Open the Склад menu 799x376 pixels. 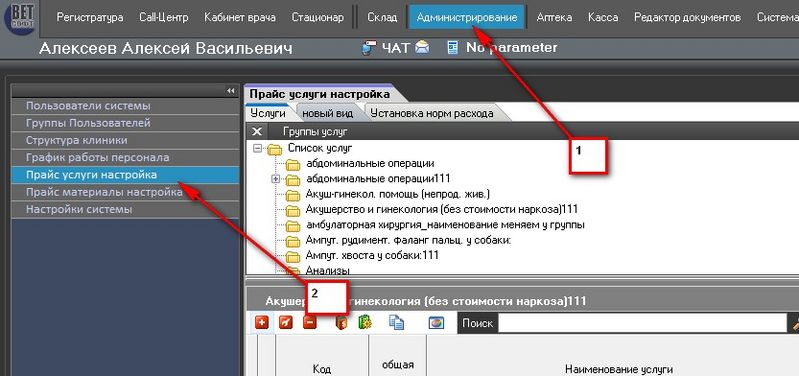click(382, 17)
